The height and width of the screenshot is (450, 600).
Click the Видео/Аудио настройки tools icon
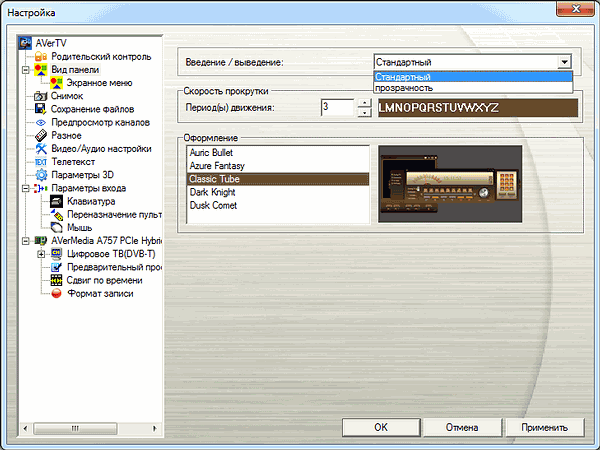click(x=41, y=148)
